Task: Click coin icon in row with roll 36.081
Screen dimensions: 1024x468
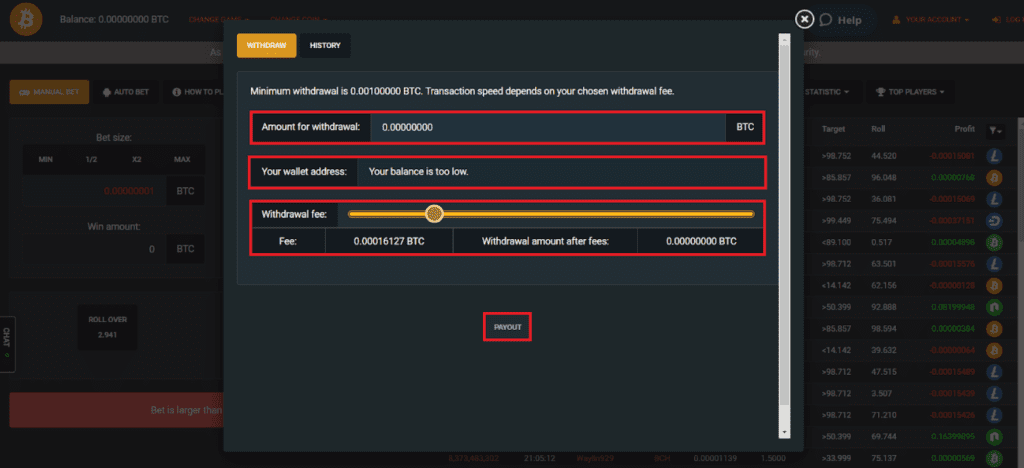Action: point(994,199)
